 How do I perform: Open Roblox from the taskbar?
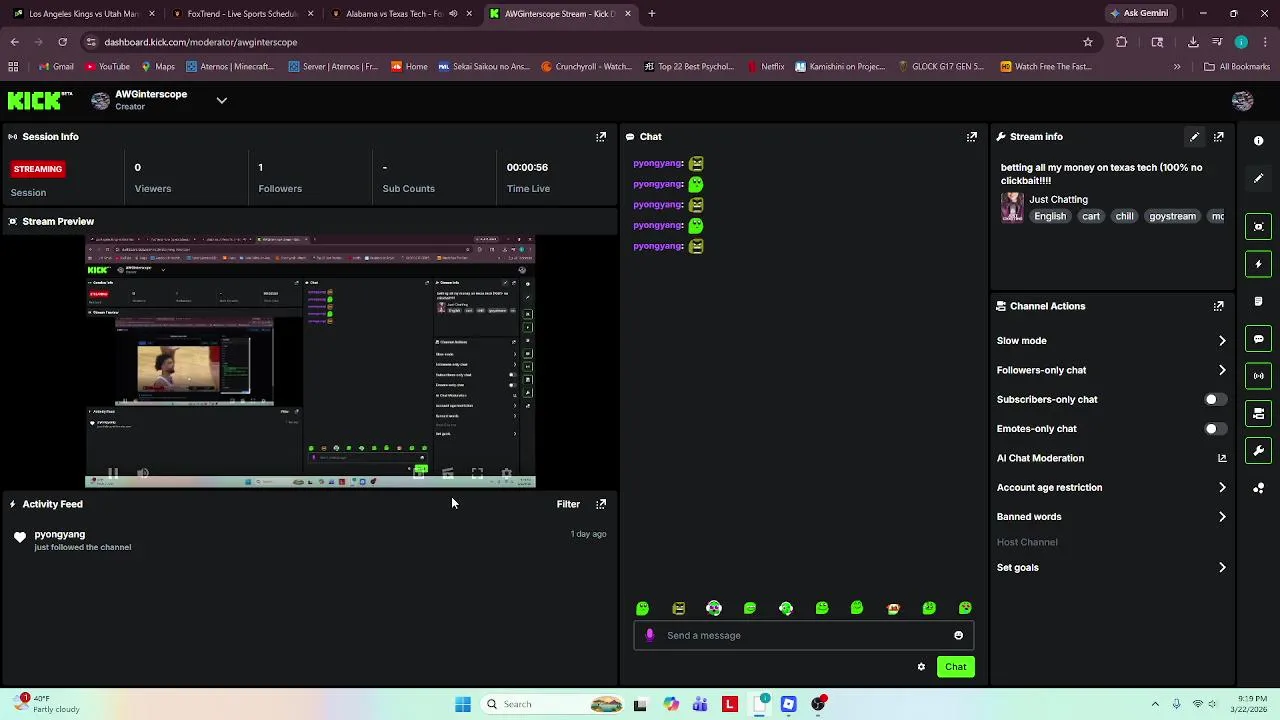point(789,704)
